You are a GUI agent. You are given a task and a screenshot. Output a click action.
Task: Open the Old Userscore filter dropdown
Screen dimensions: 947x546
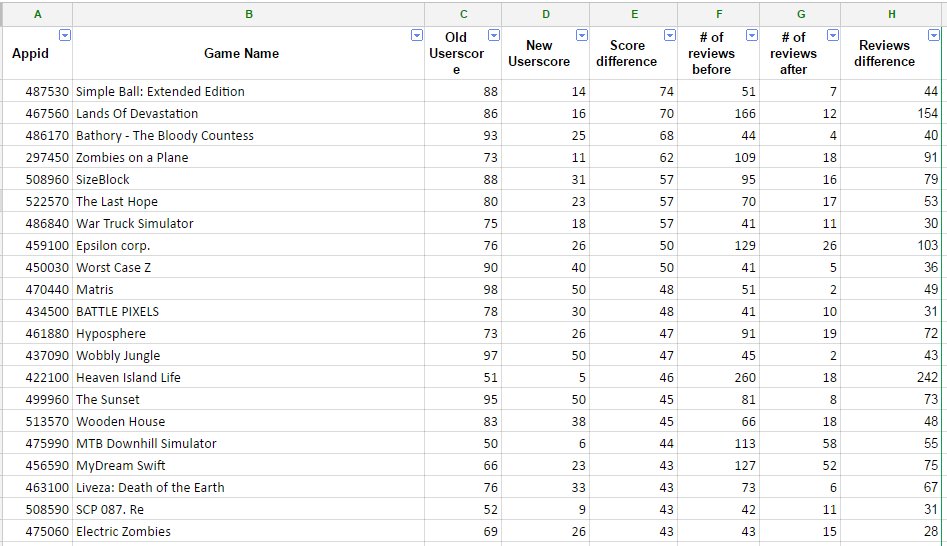tap(494, 36)
